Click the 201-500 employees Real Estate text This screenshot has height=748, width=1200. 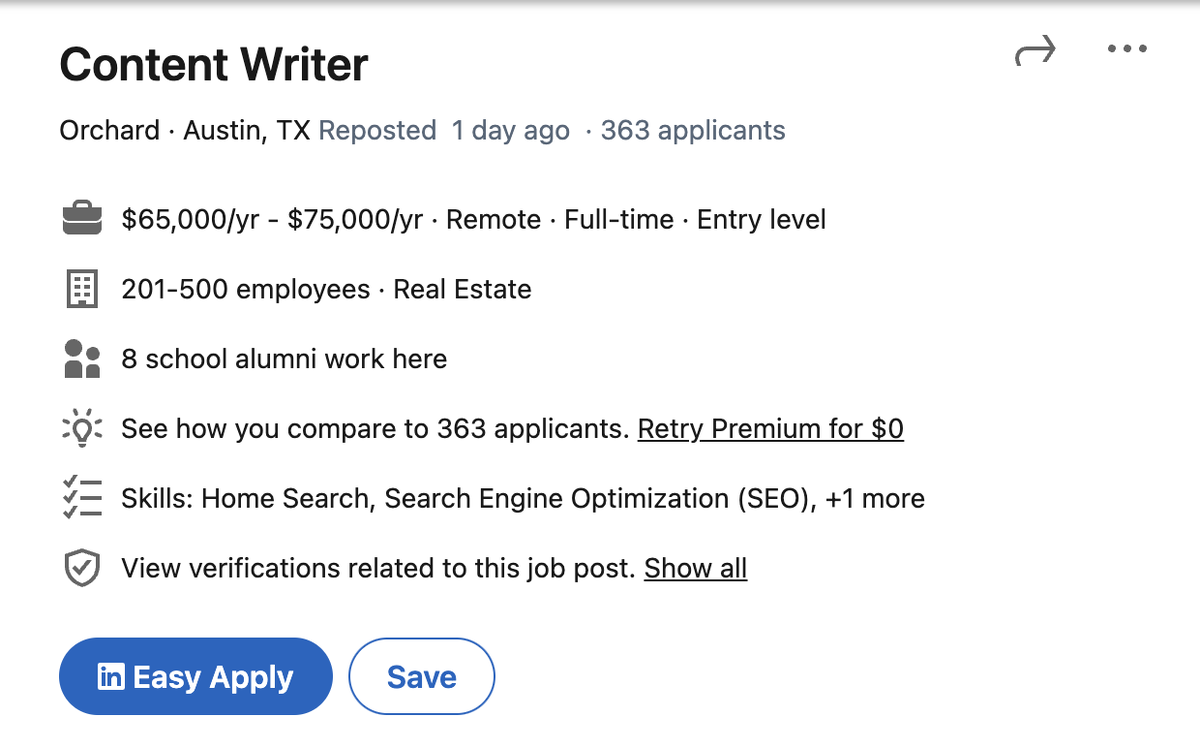coord(326,290)
